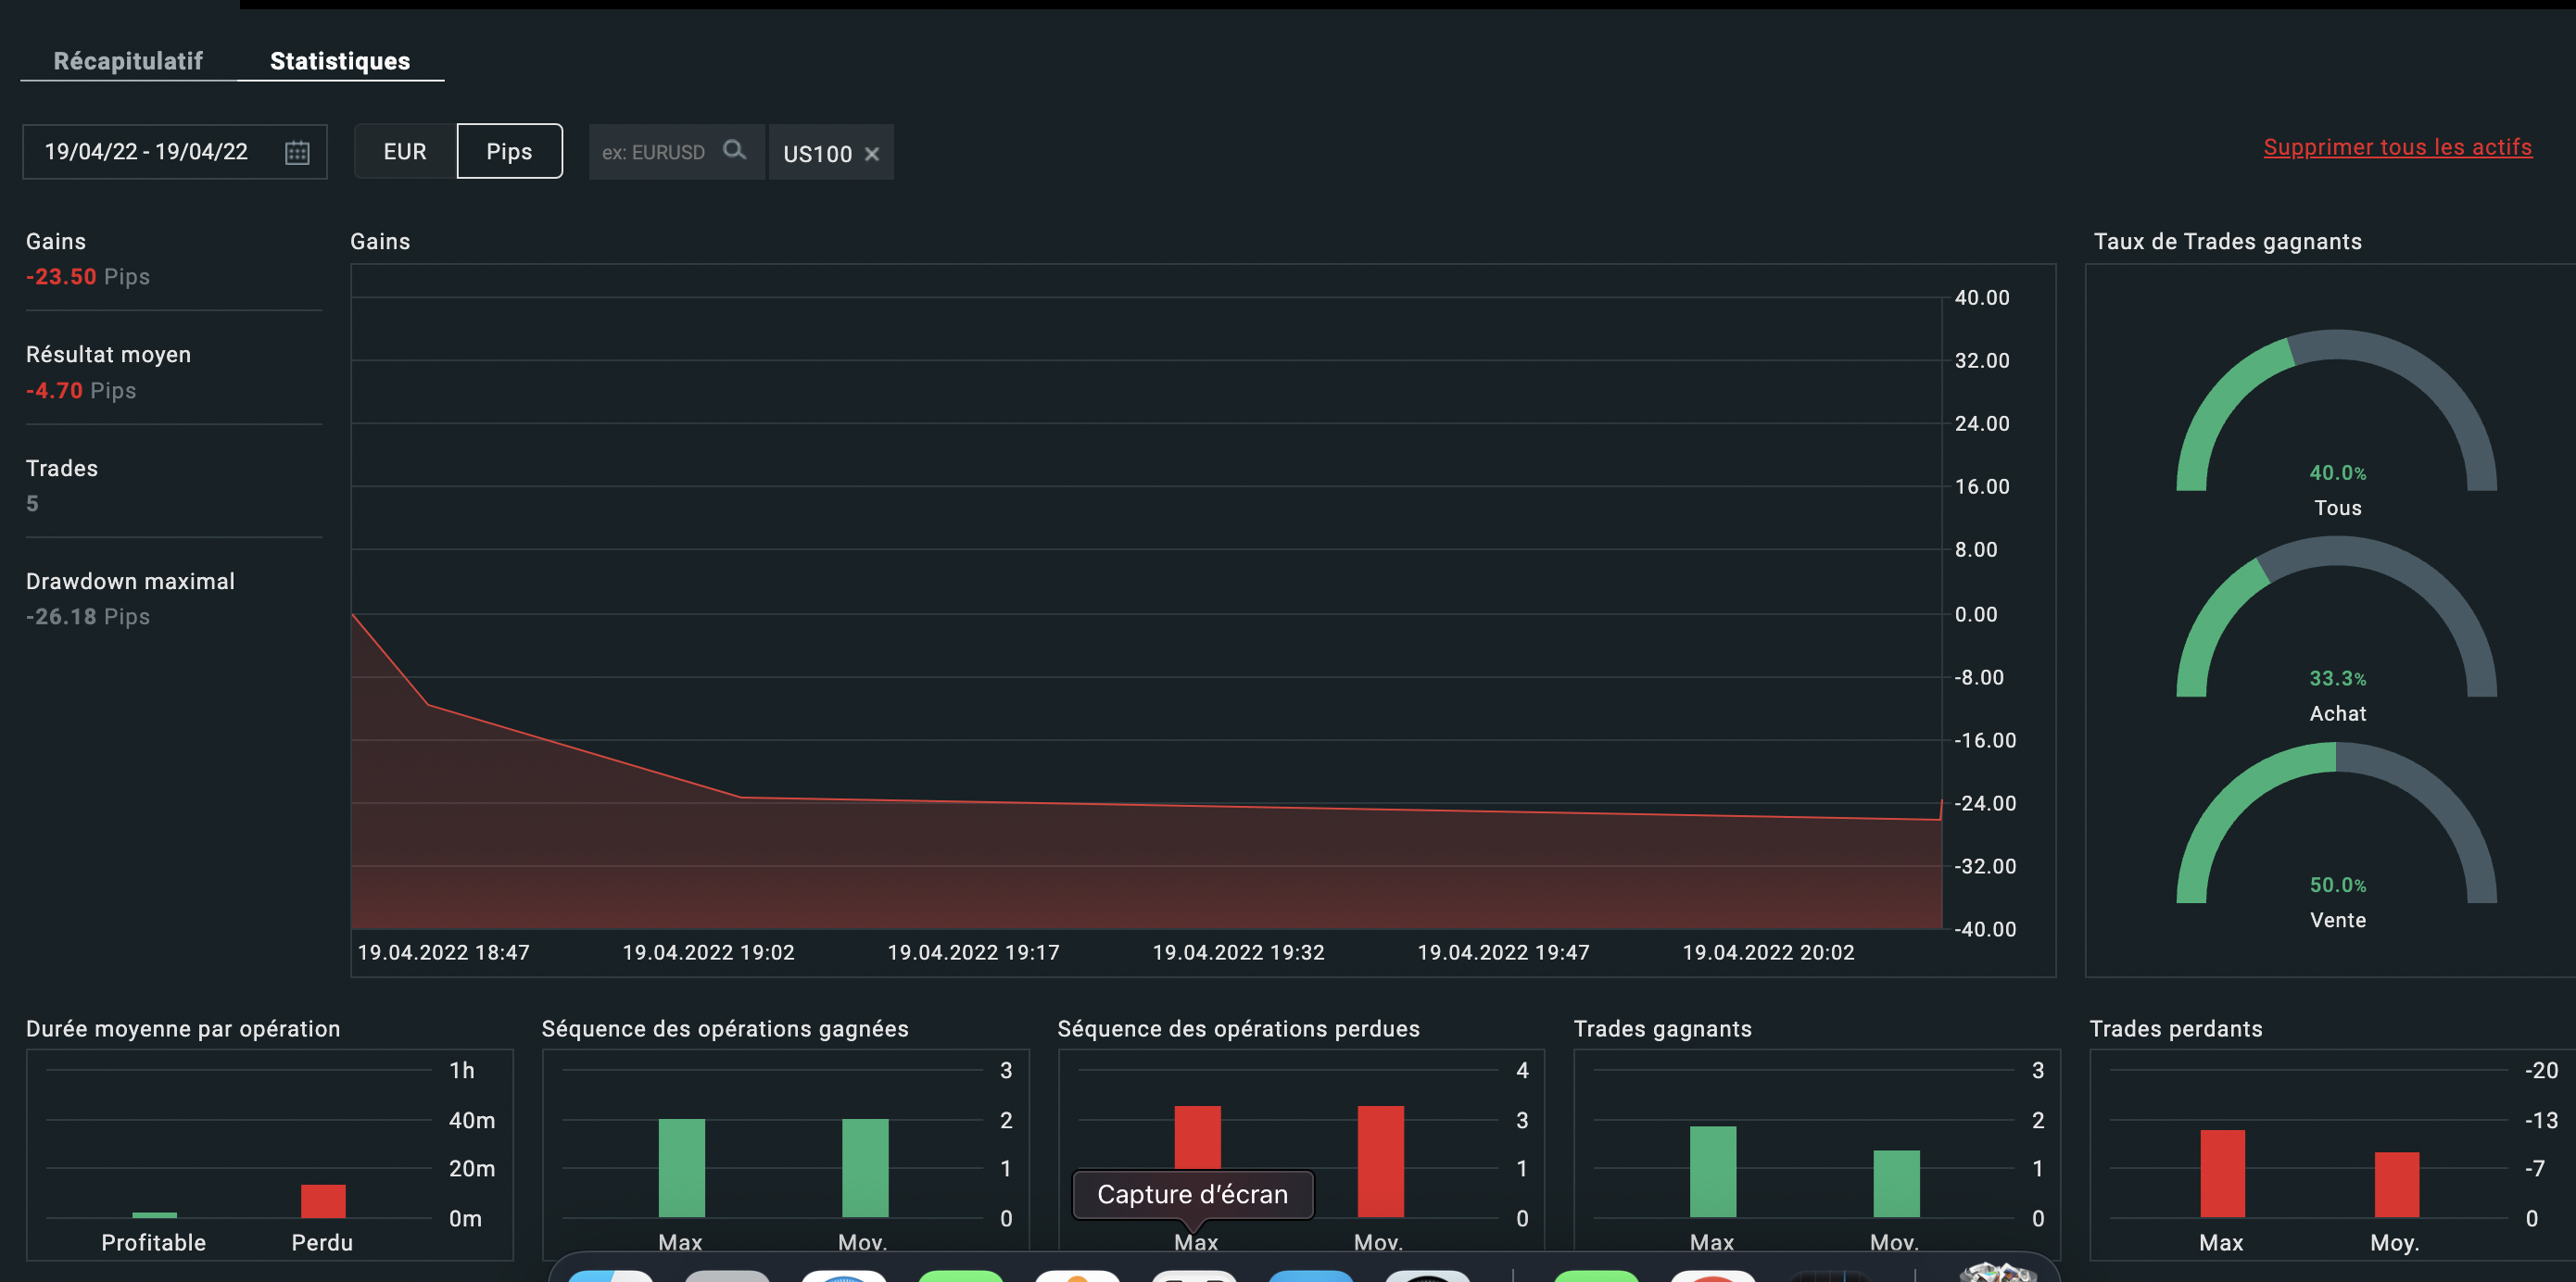
Task: Switch results unit to EUR
Action: point(405,152)
